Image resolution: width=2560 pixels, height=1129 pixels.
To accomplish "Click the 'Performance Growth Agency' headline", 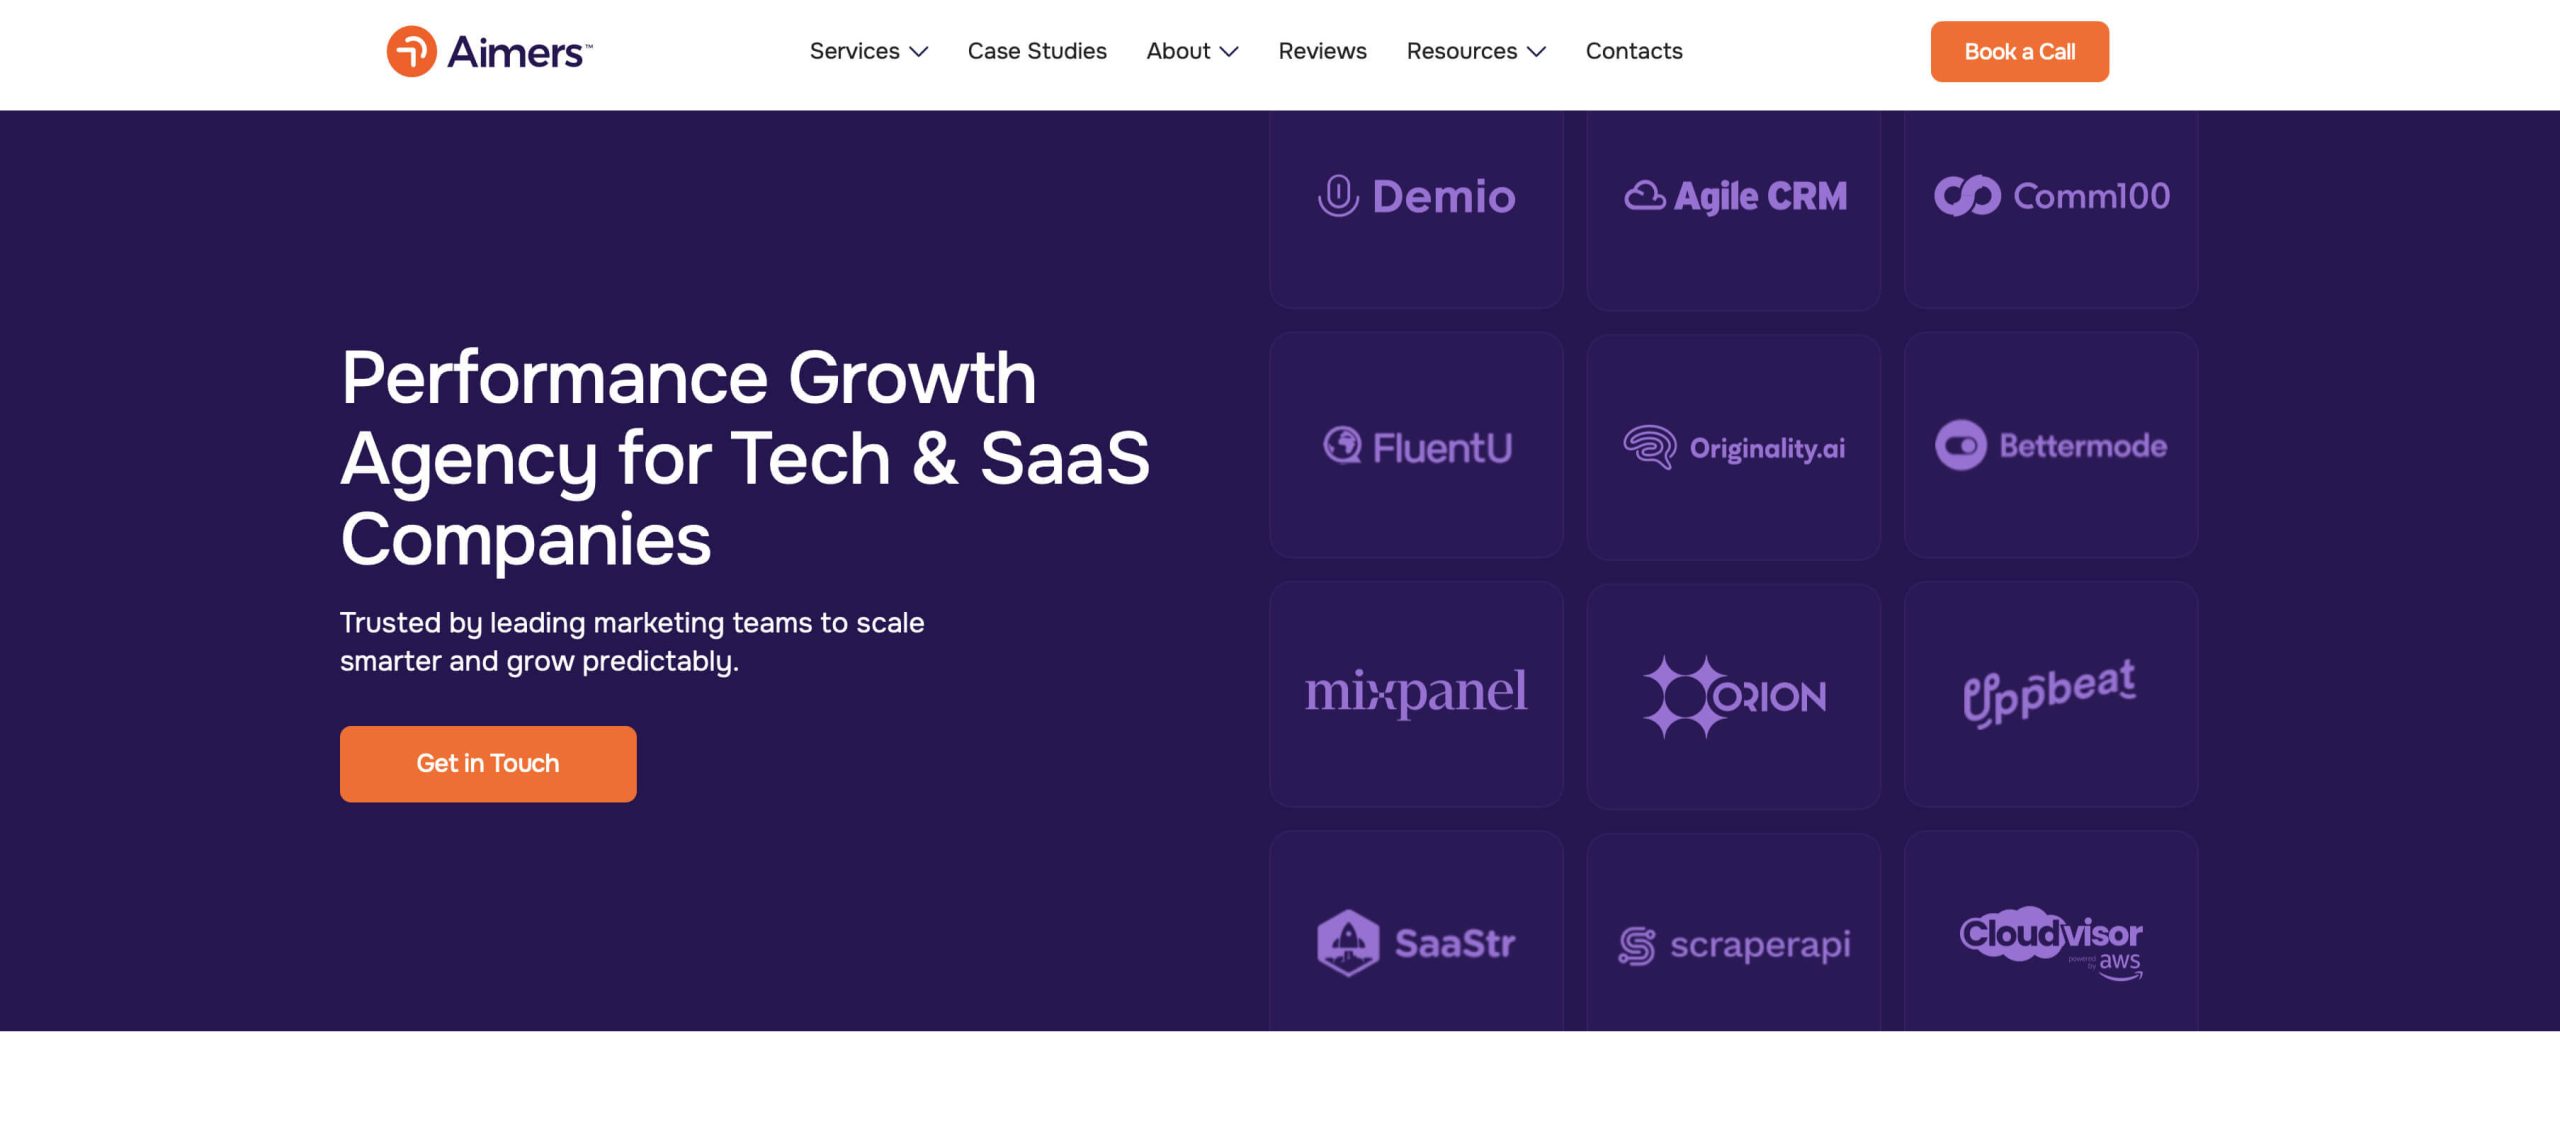I will point(745,458).
